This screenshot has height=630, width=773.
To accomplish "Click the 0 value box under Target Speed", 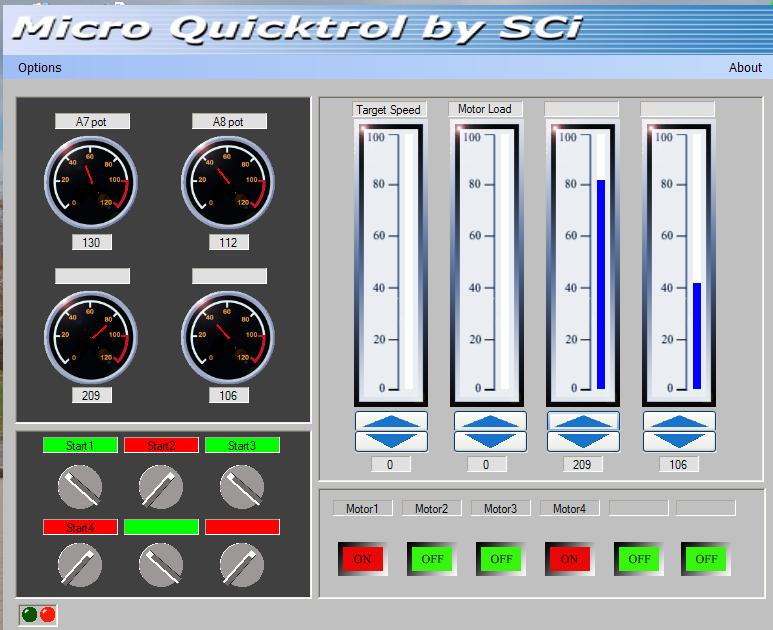I will coord(390,464).
